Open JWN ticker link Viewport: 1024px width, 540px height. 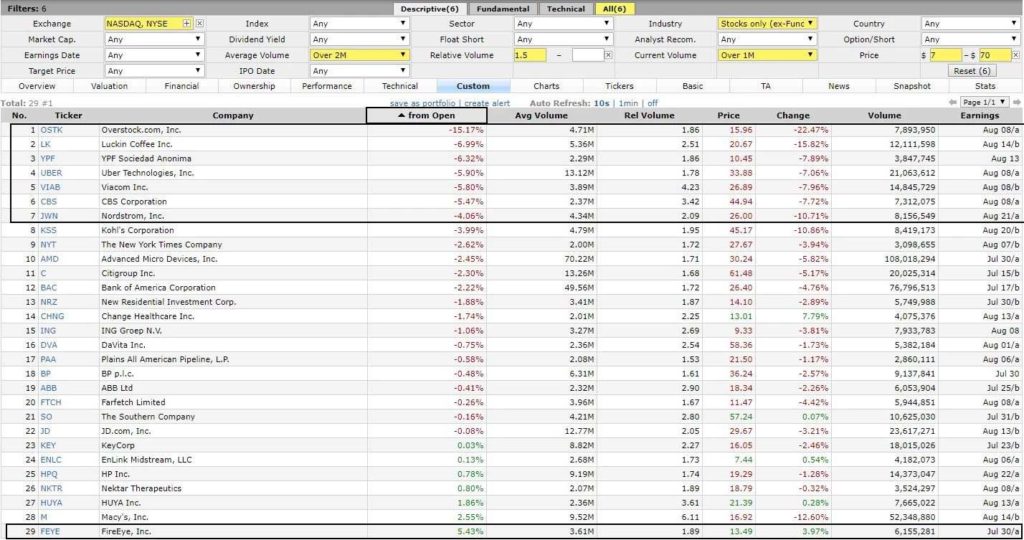(49, 216)
